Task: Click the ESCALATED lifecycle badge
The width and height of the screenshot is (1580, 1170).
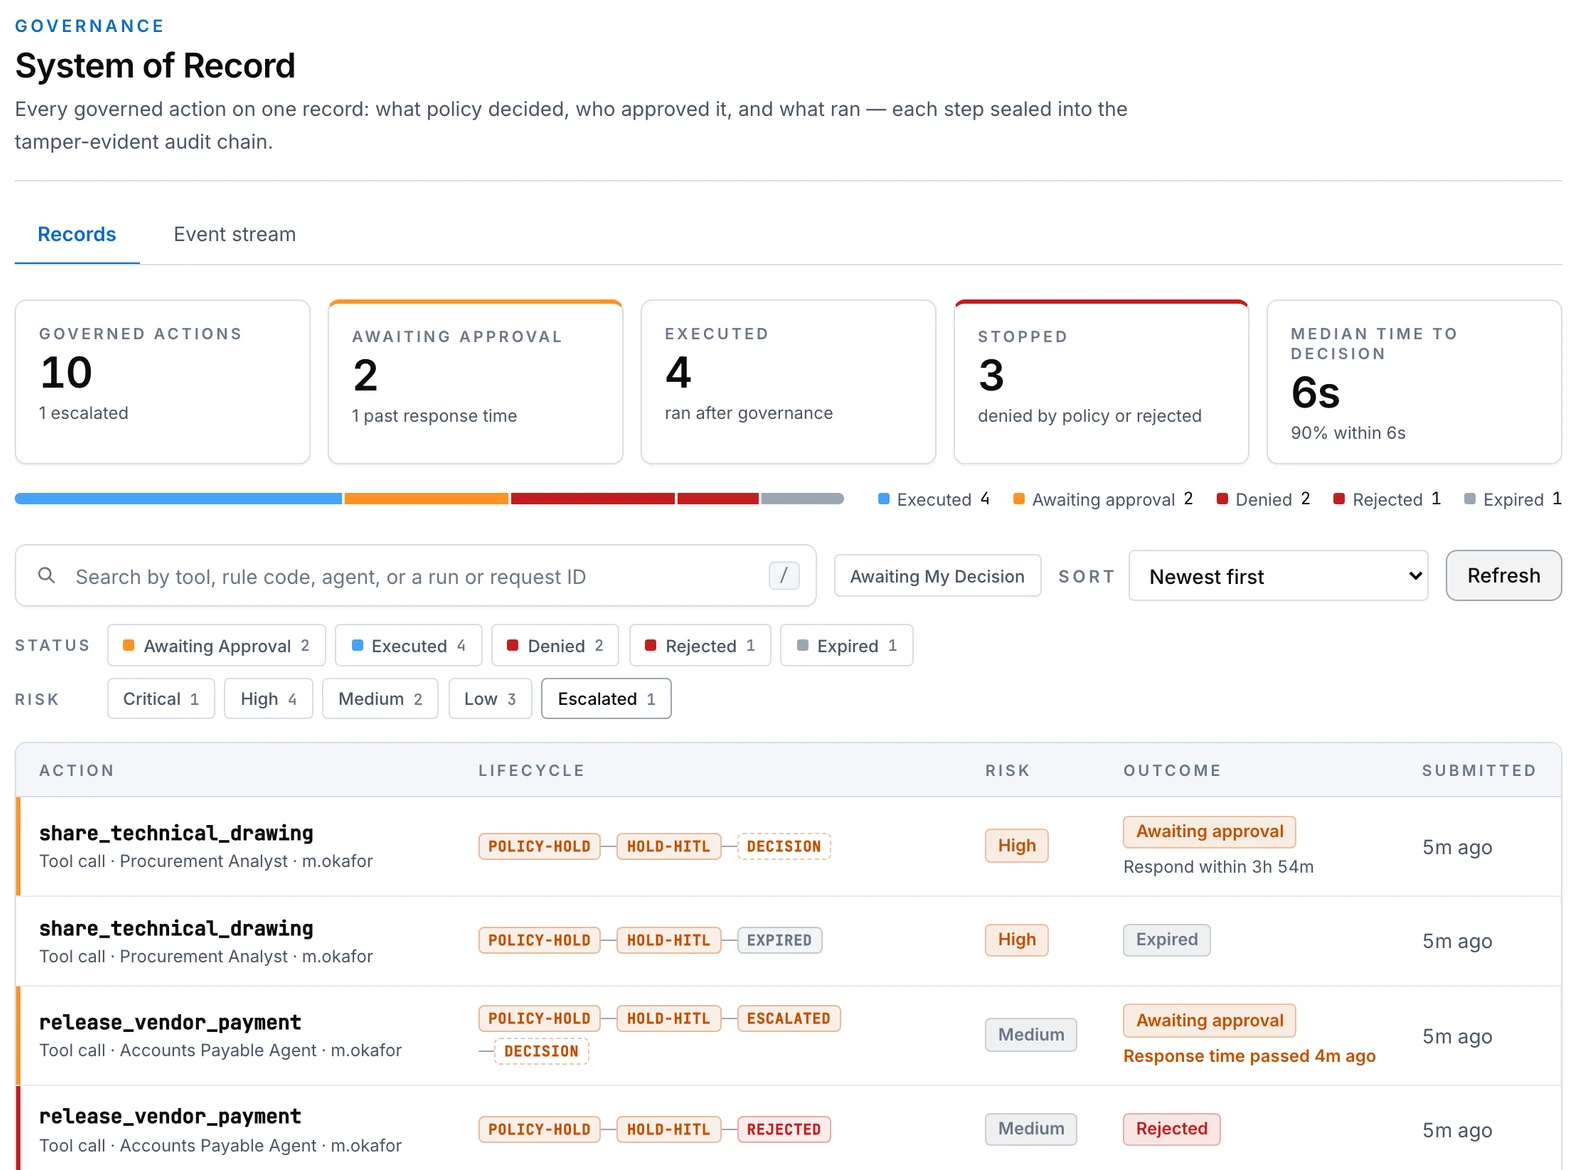Action: coord(789,1018)
